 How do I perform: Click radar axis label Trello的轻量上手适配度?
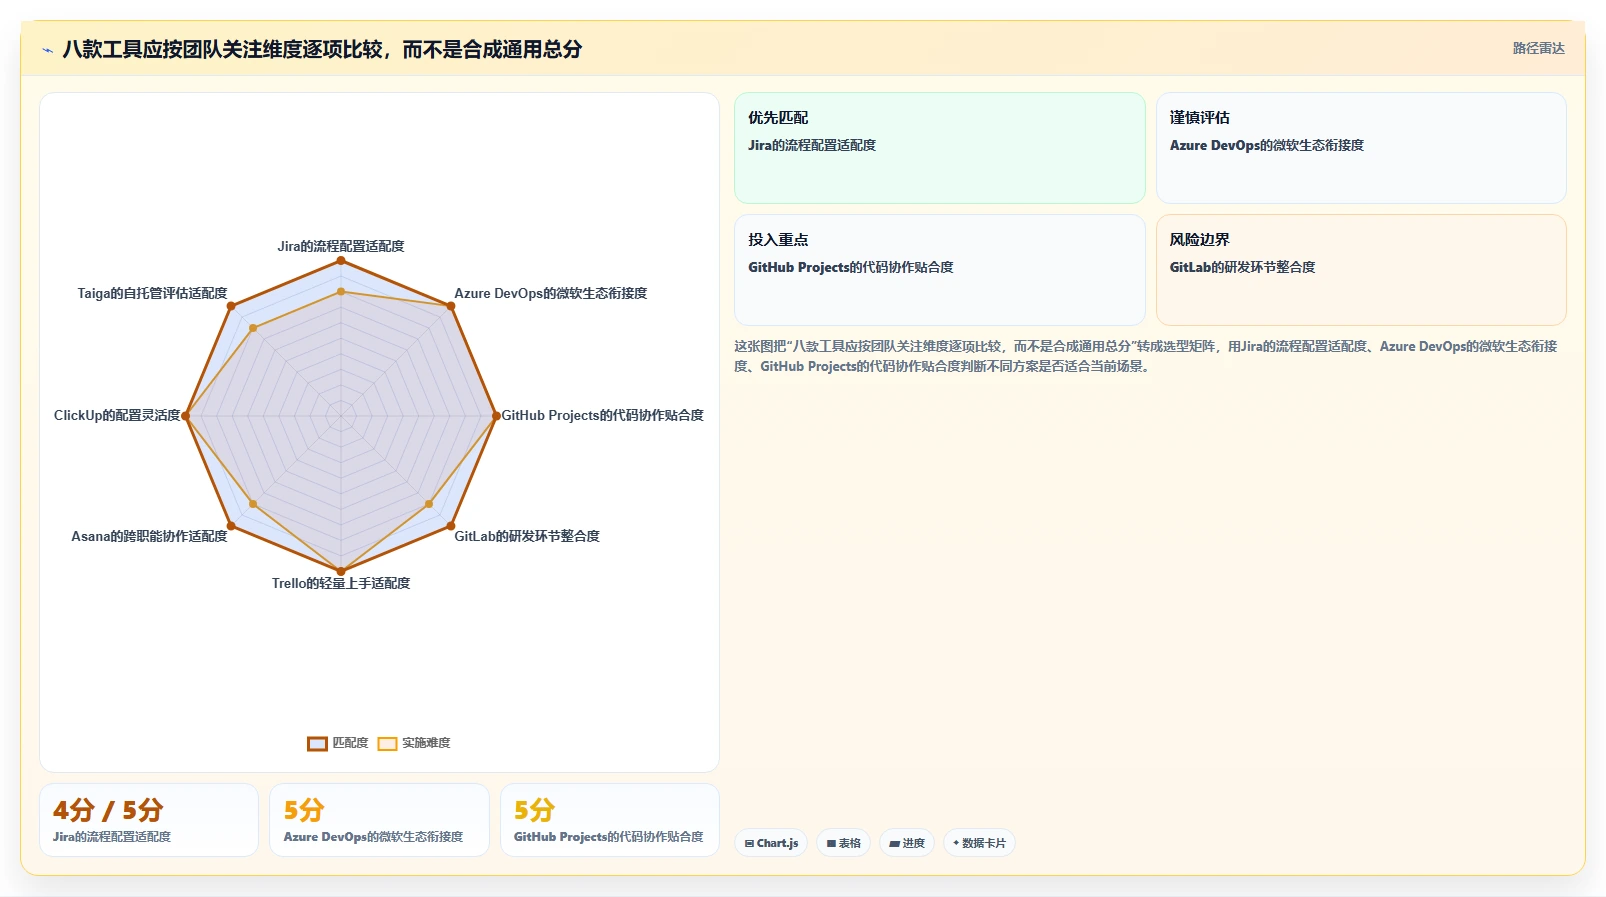(341, 583)
